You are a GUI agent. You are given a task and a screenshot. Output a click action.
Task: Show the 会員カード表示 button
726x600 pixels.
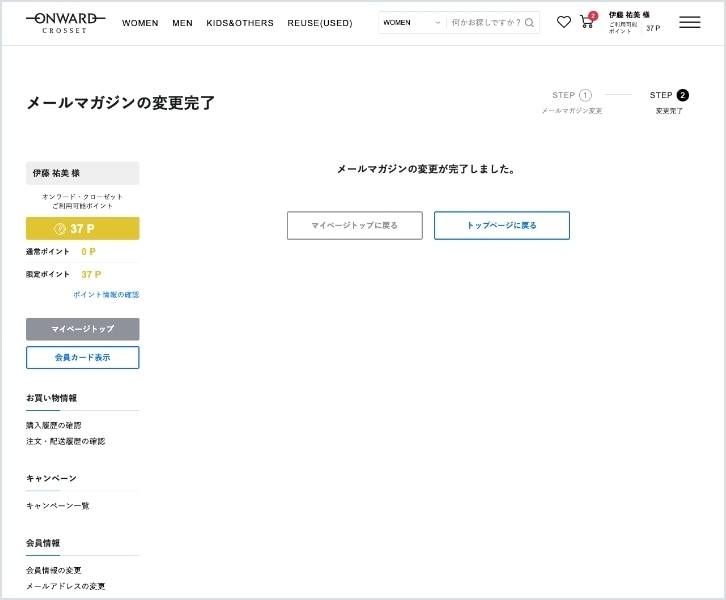[83, 357]
